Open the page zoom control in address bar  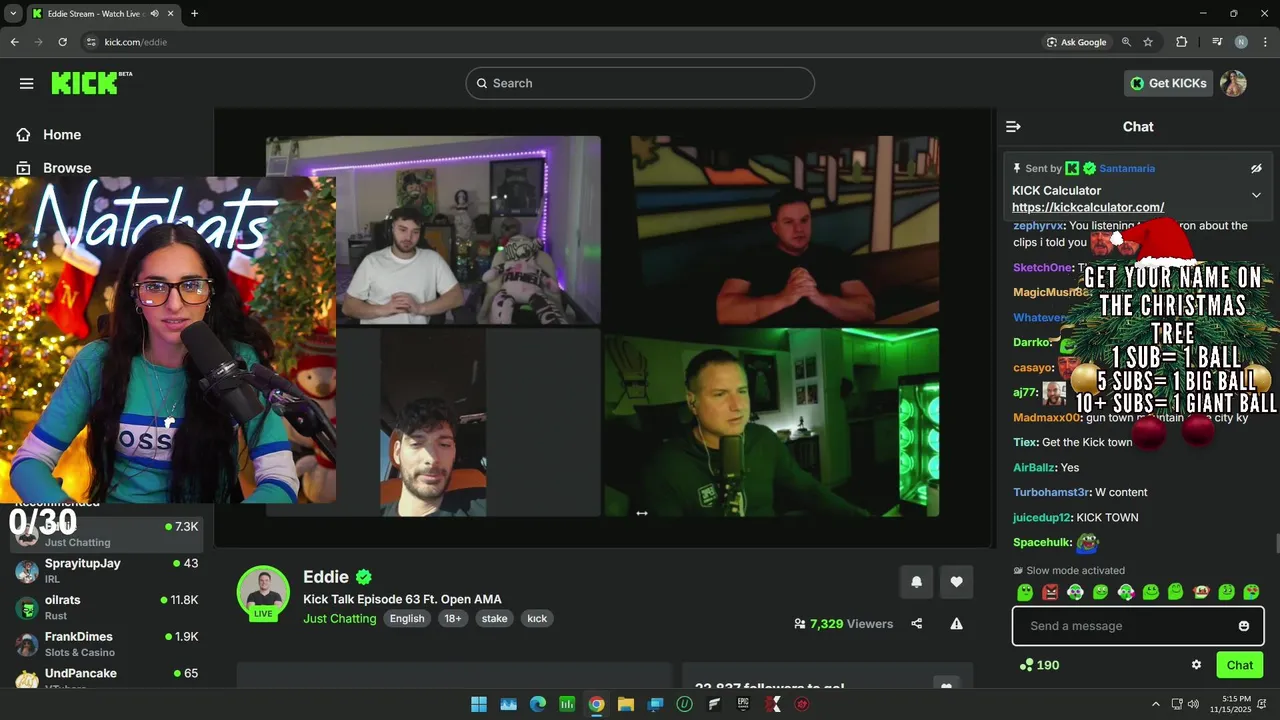pos(1126,42)
